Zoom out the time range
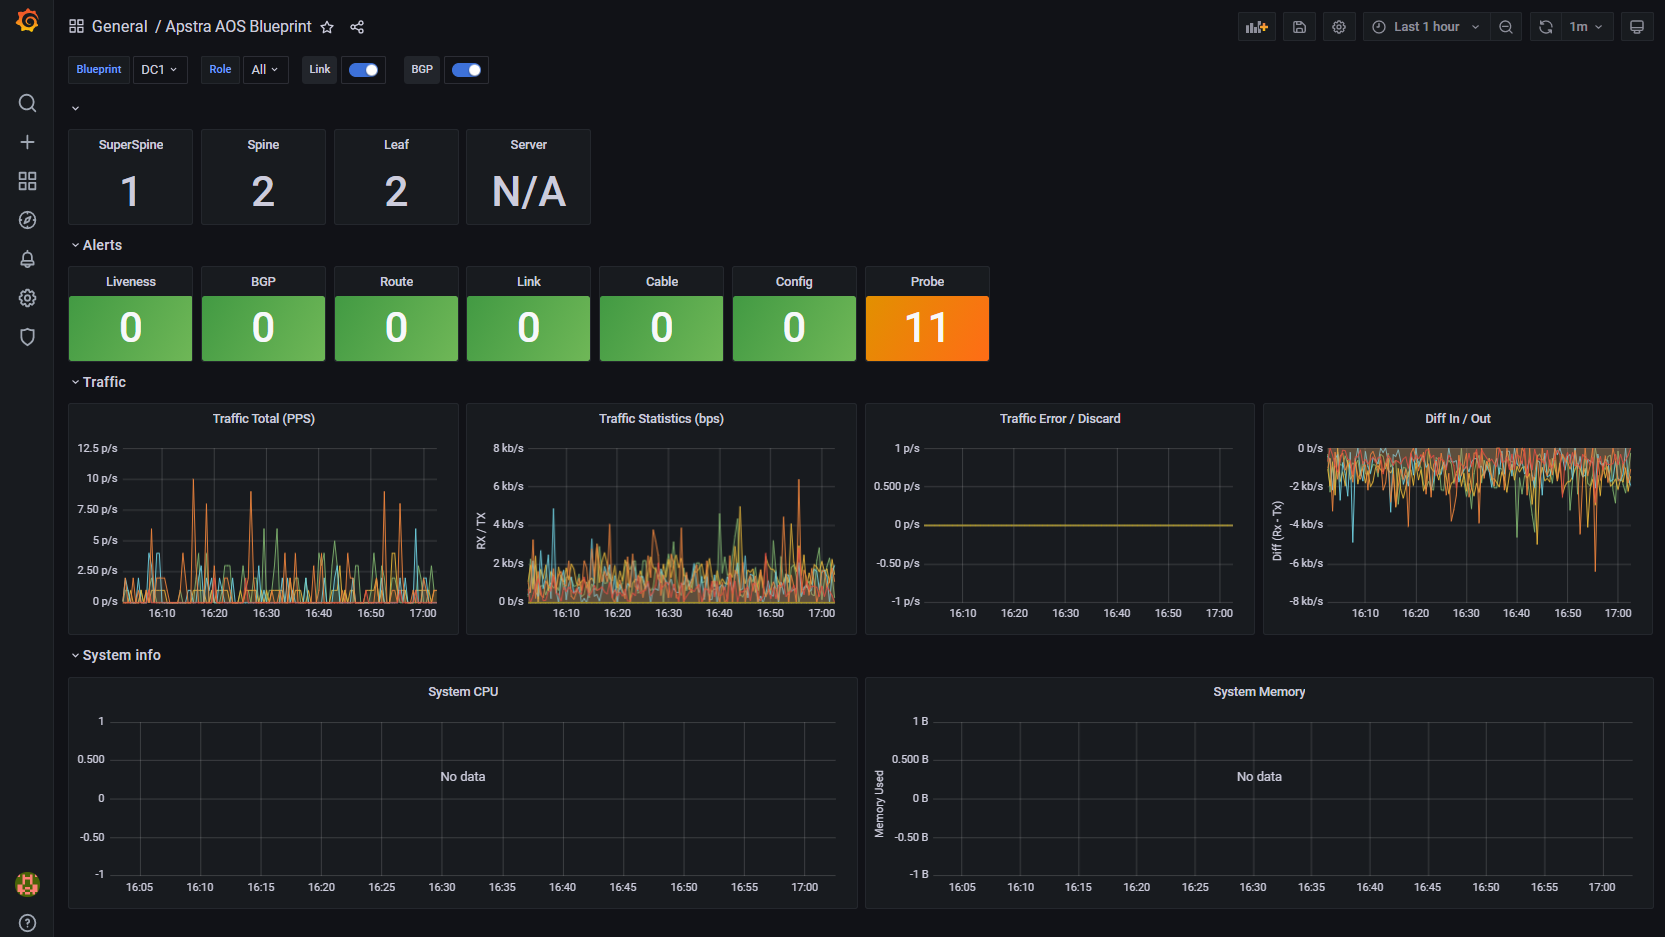 click(1506, 27)
